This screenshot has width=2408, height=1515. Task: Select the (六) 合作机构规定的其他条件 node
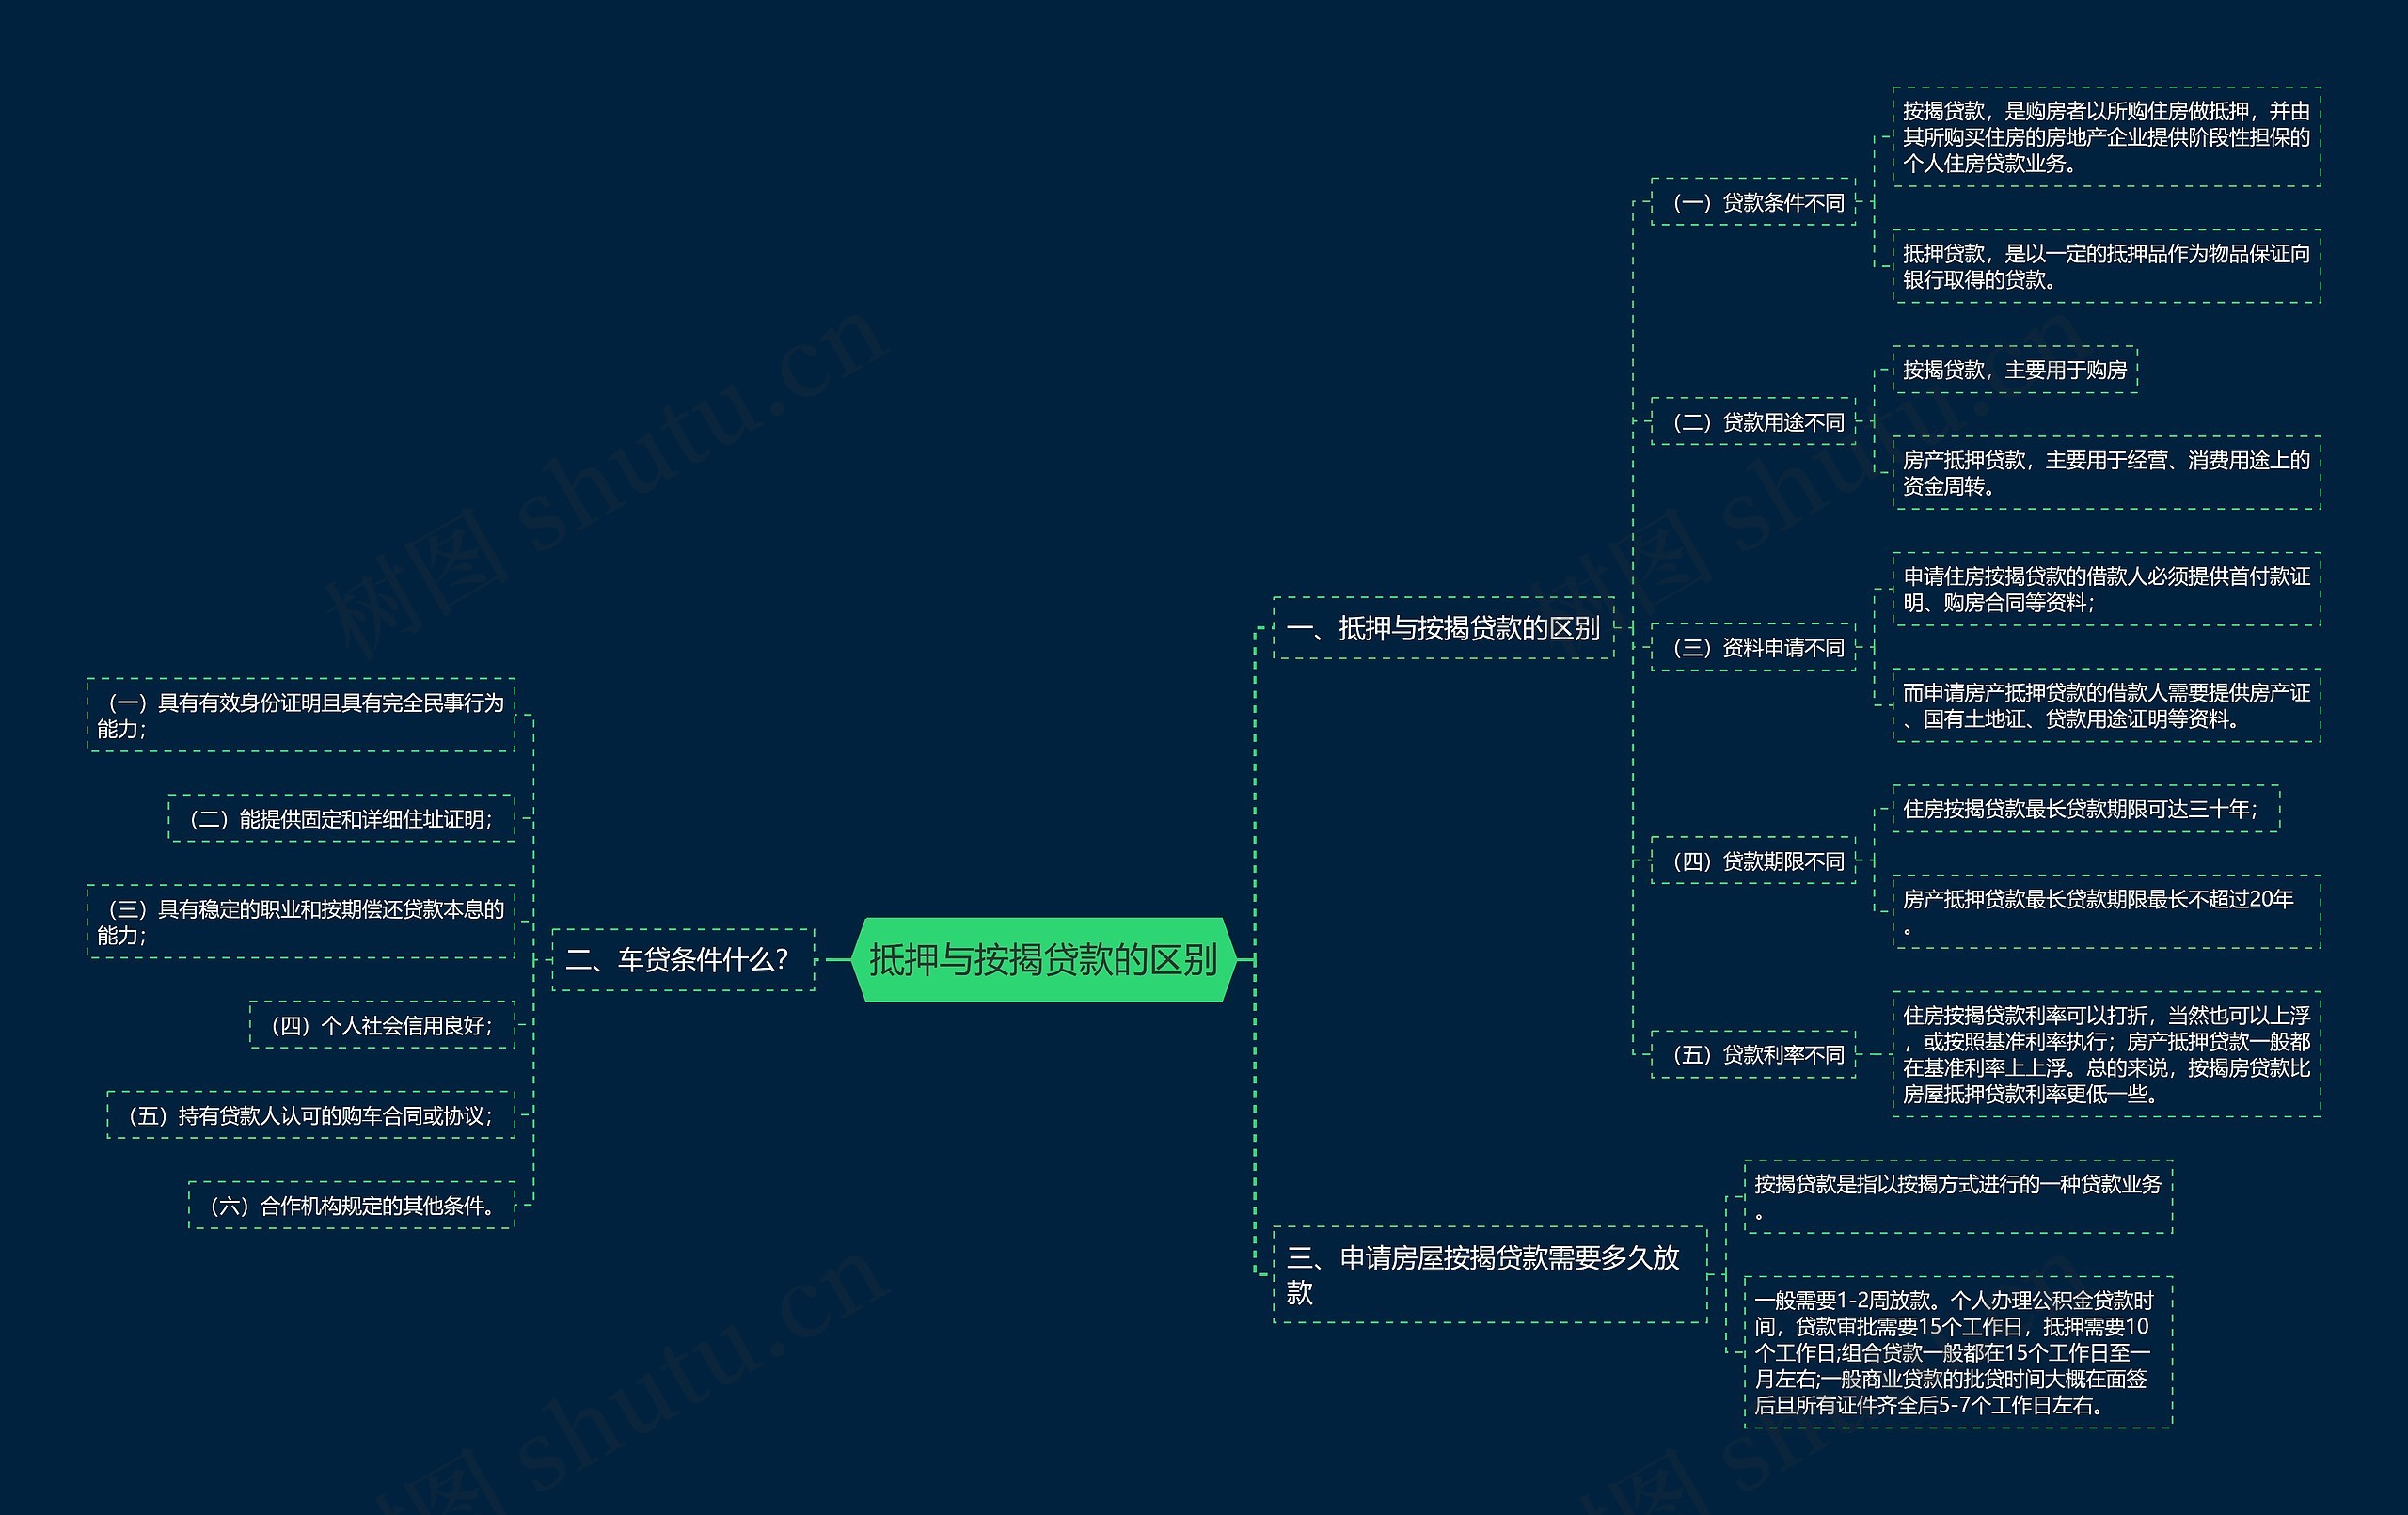351,1205
